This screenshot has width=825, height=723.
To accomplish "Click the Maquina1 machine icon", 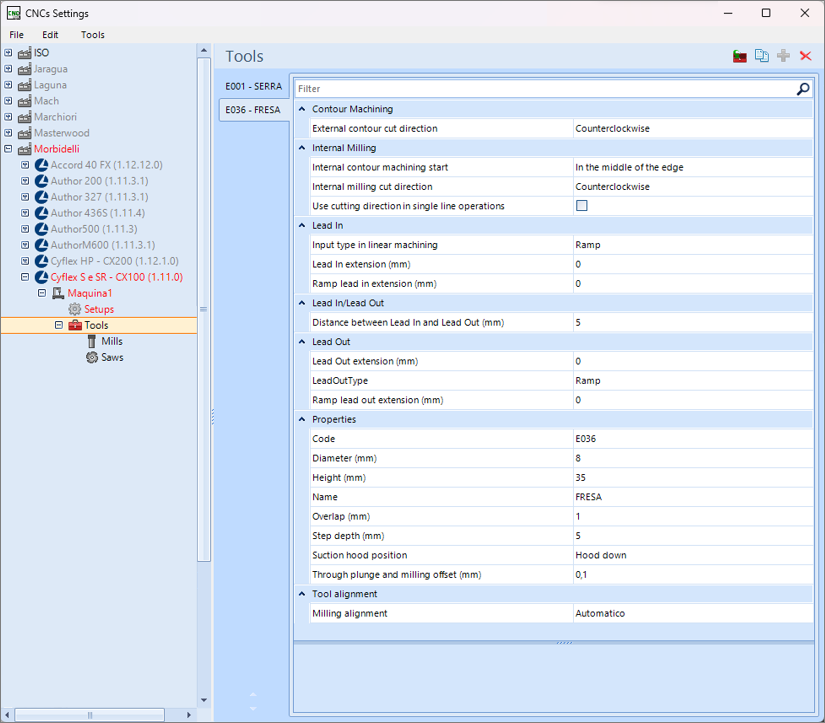I will coord(58,293).
